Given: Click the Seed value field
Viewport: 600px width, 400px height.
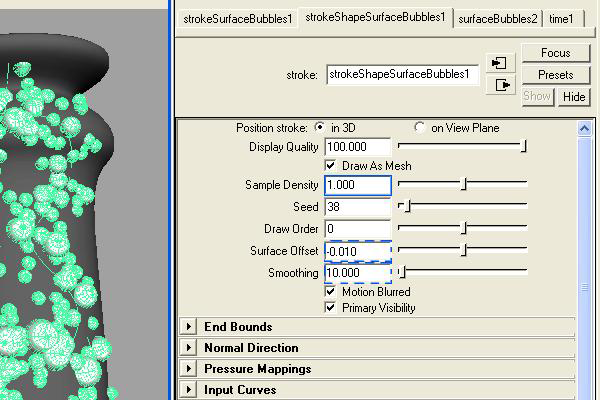Looking at the screenshot, I should click(x=358, y=207).
